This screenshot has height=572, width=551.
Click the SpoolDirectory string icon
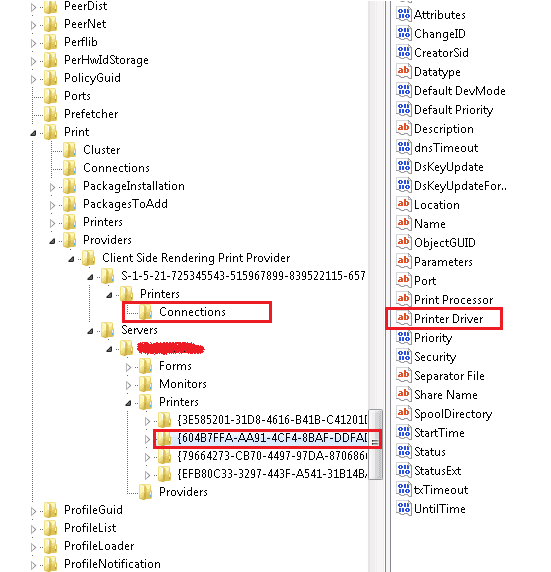tap(404, 413)
